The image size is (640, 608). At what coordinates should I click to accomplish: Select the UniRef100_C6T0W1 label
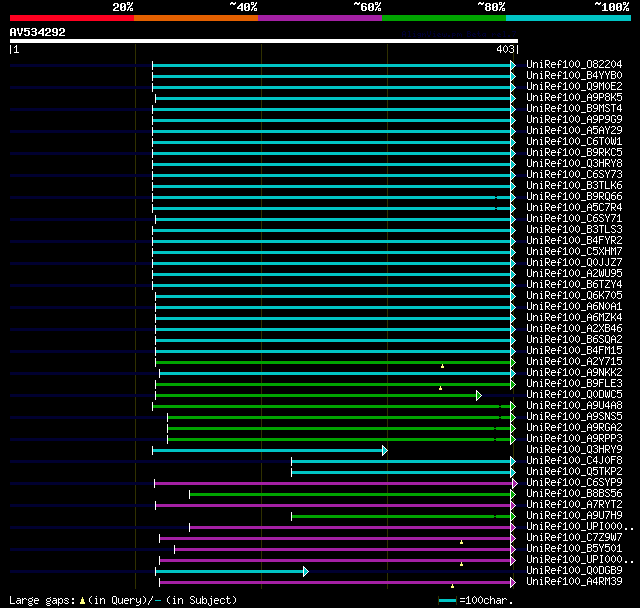574,142
